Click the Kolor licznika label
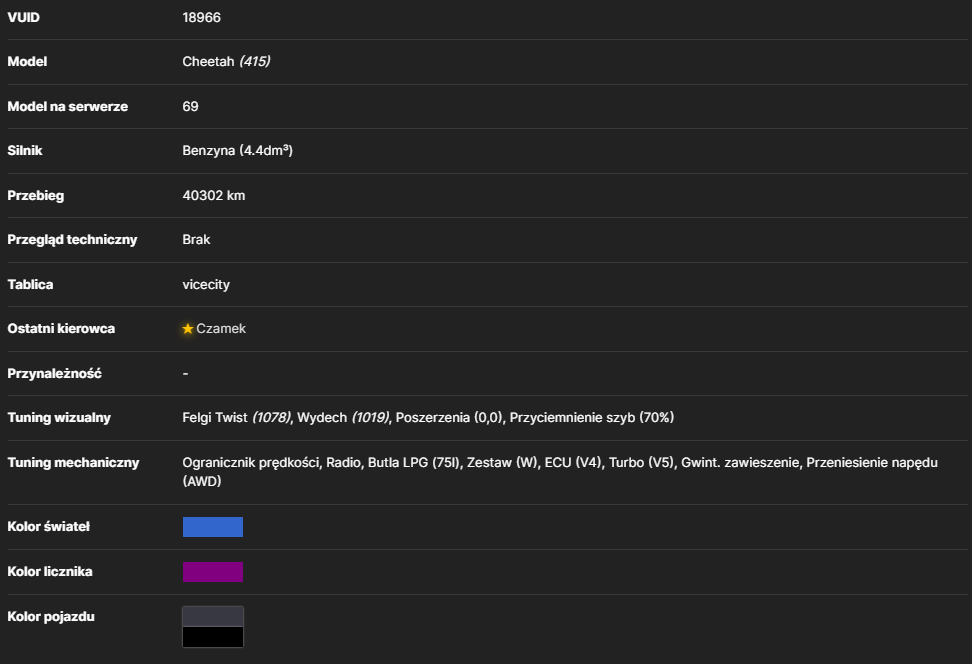Screen dimensions: 972x664 (x=50, y=572)
